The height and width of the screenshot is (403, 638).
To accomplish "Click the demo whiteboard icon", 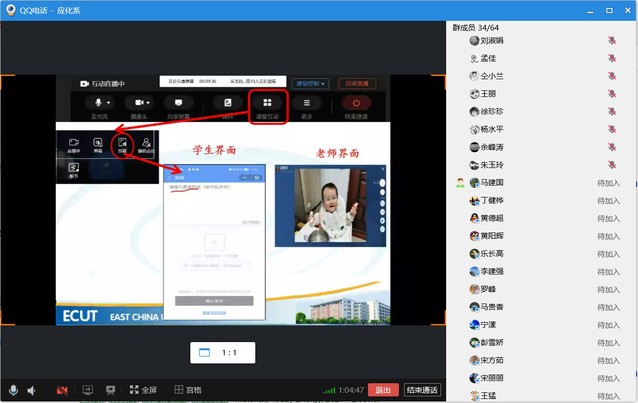I will point(110,390).
